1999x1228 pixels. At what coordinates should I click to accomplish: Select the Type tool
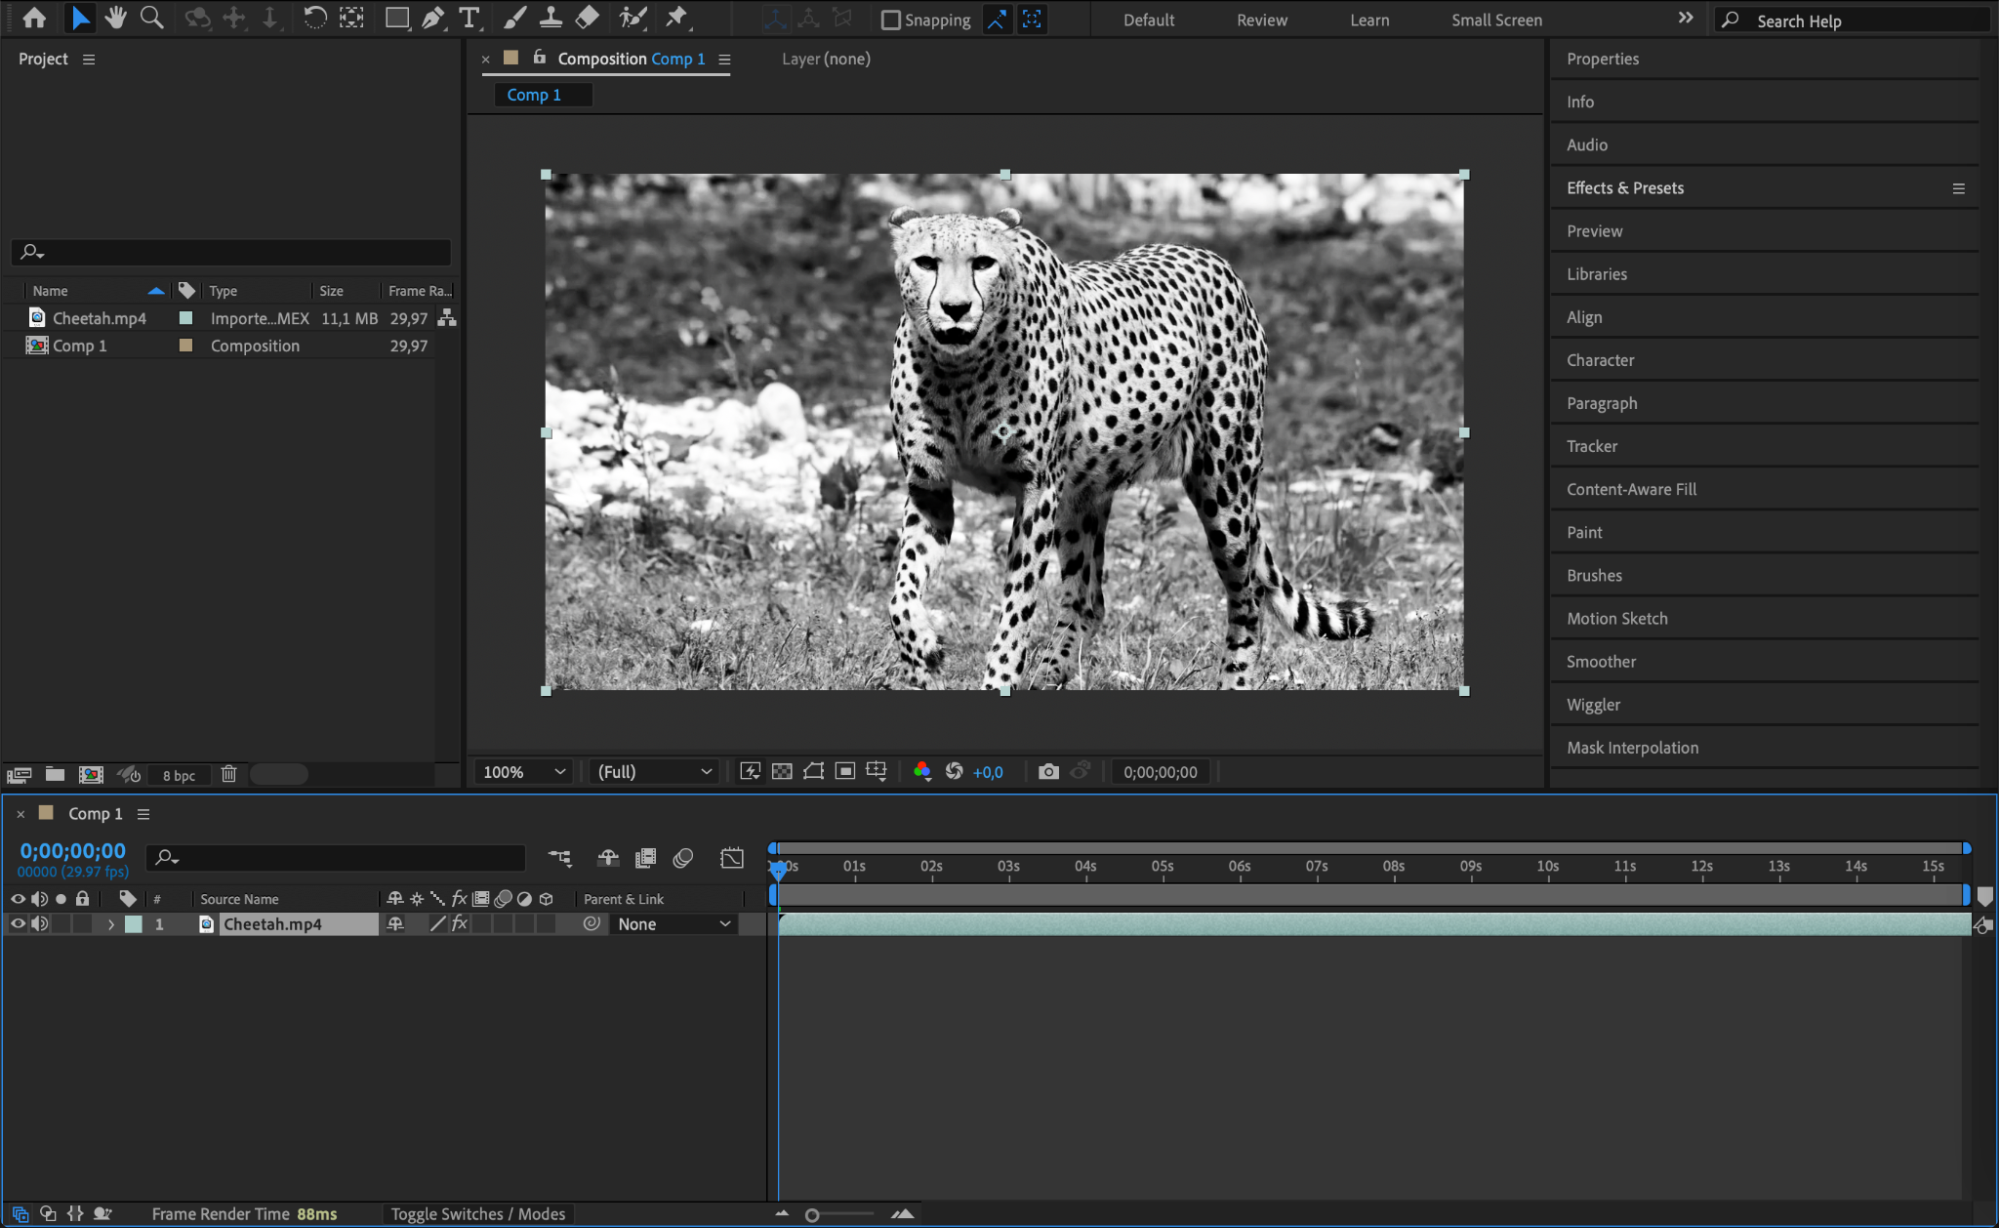[x=468, y=18]
